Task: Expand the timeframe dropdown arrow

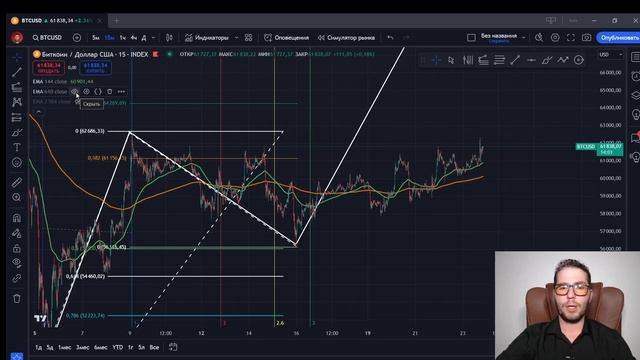Action: [153, 38]
